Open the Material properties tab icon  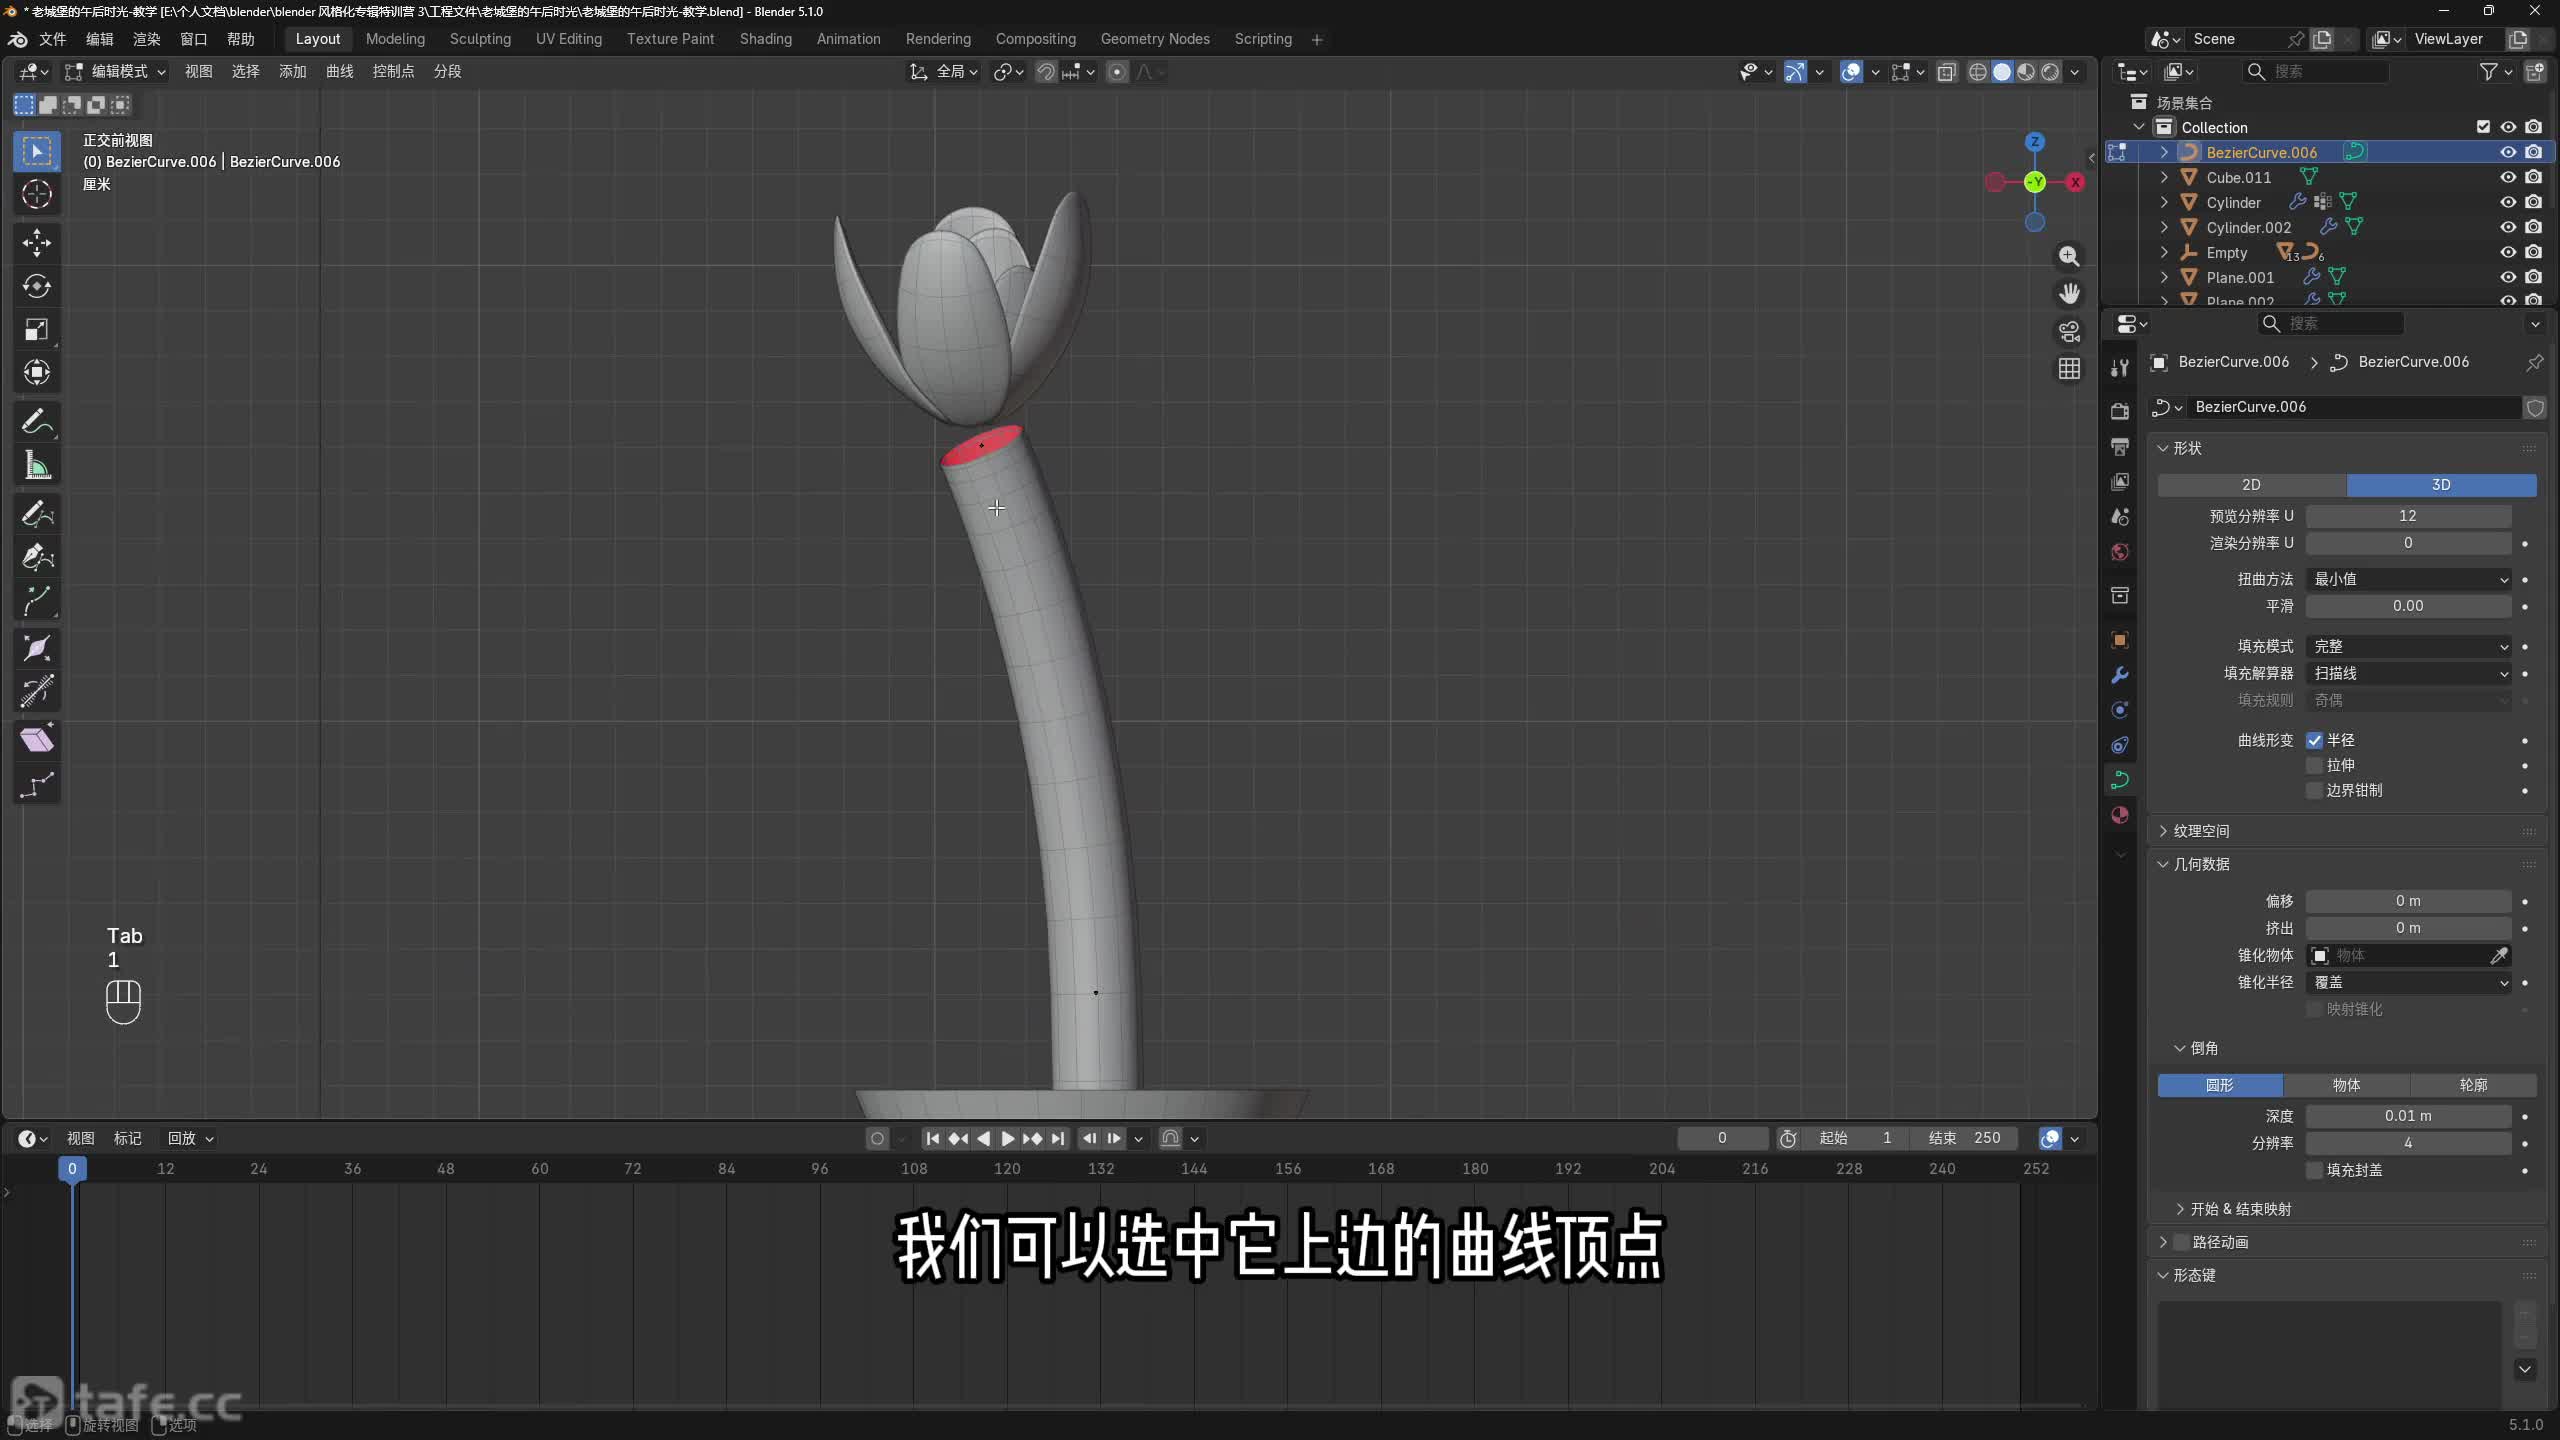[2119, 815]
